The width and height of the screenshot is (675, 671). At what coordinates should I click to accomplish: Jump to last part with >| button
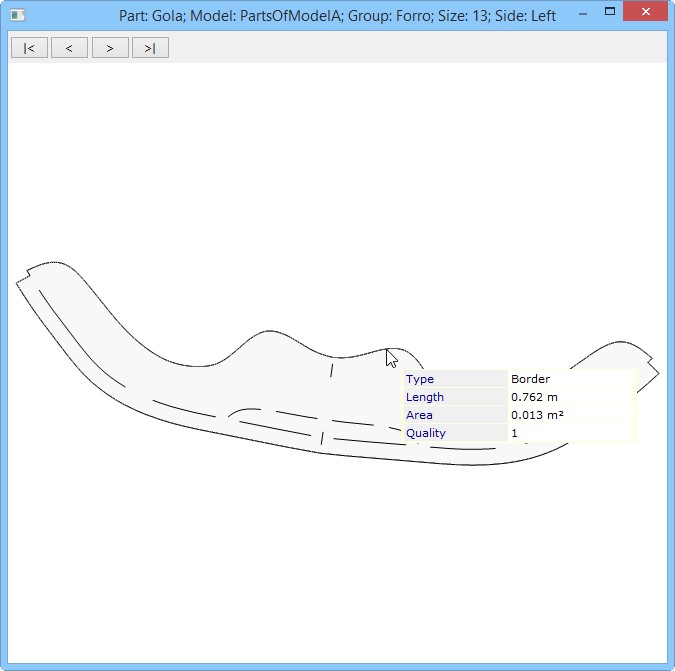pos(150,47)
